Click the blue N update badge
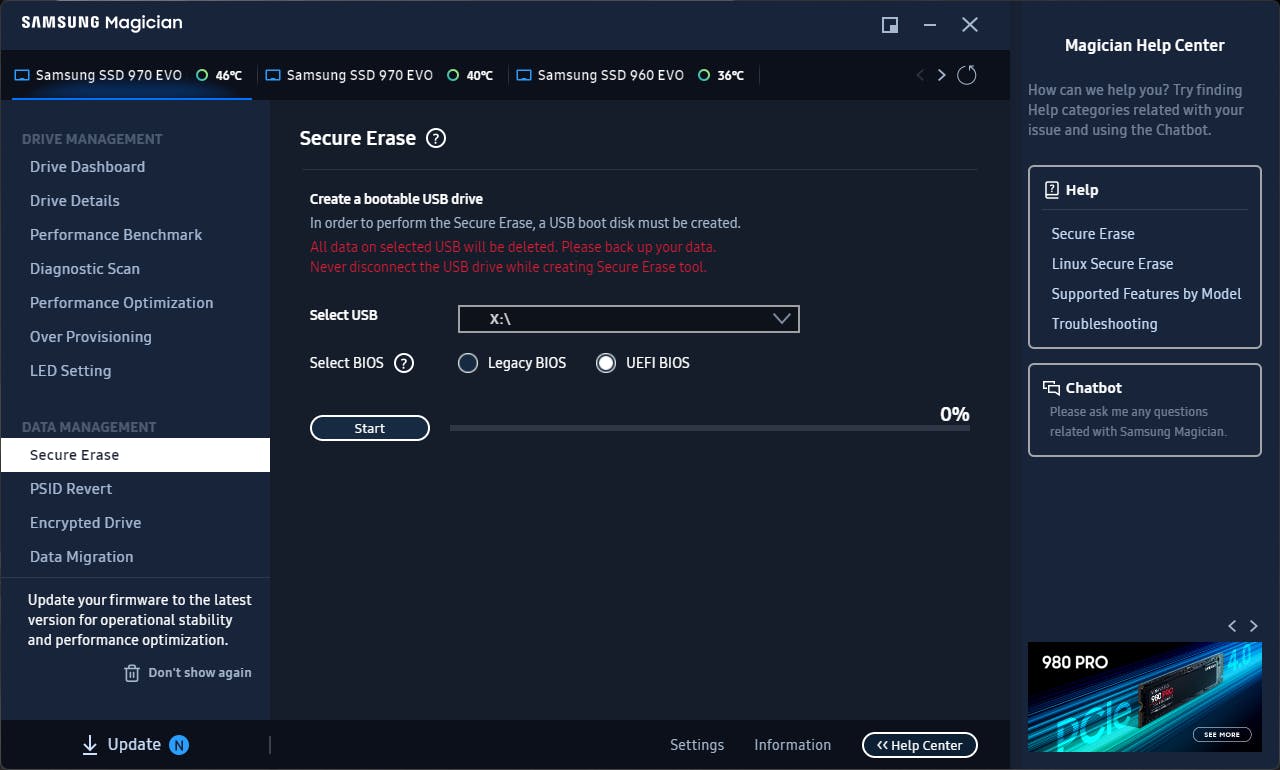The width and height of the screenshot is (1280, 770). click(x=179, y=745)
